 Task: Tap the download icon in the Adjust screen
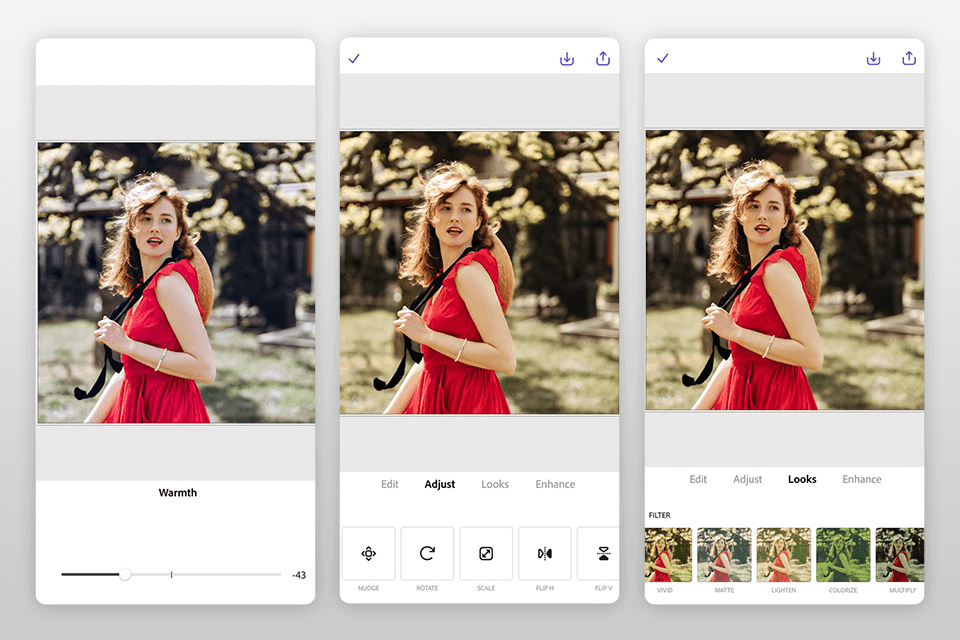[x=567, y=59]
